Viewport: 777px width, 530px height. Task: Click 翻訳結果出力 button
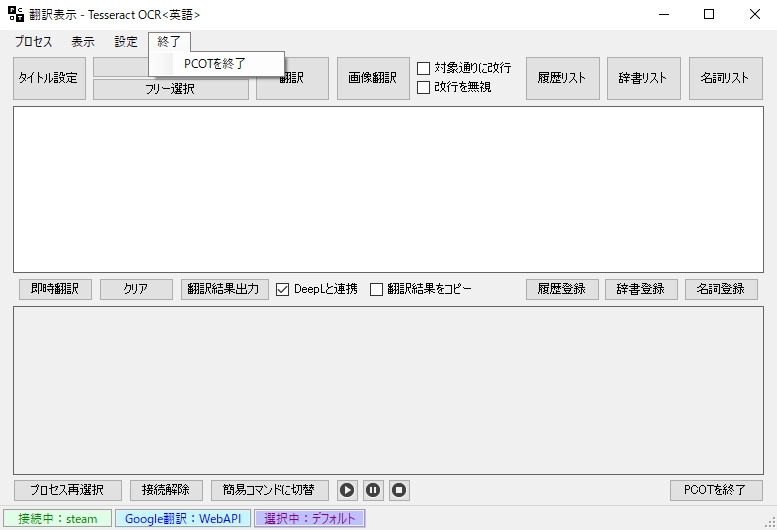tap(224, 289)
